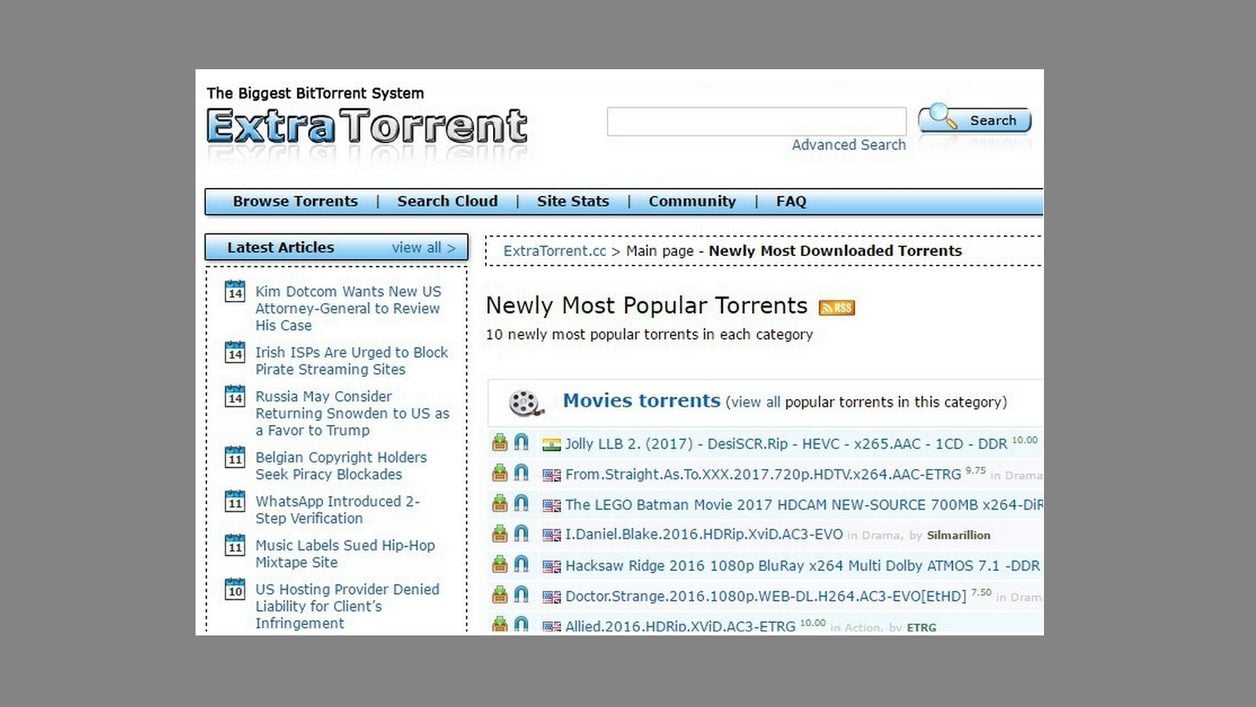Click the 'Newly Most Popular Torrents' page heading
This screenshot has height=707, width=1256.
(647, 305)
